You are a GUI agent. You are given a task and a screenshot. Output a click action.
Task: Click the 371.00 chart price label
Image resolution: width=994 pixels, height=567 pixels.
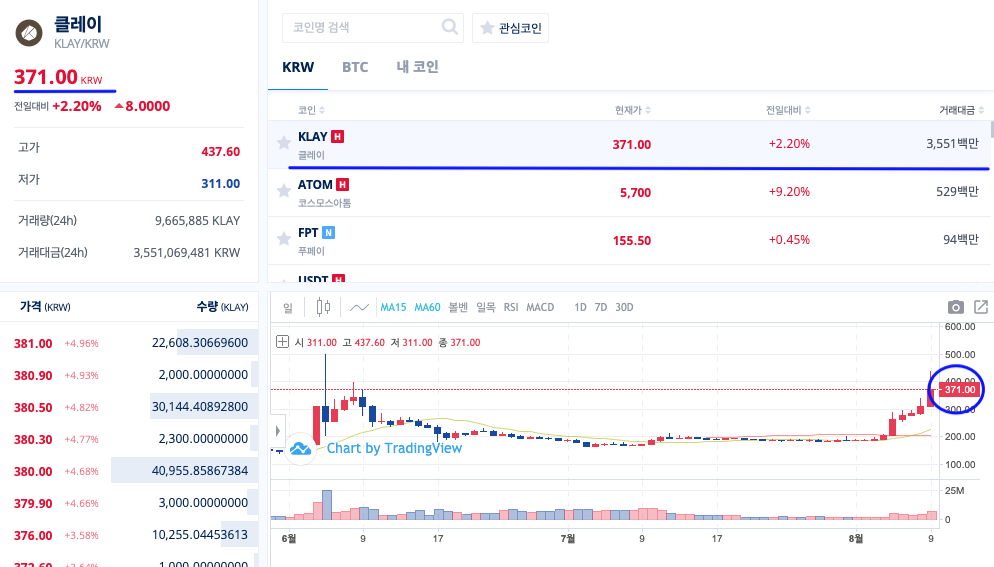point(960,389)
